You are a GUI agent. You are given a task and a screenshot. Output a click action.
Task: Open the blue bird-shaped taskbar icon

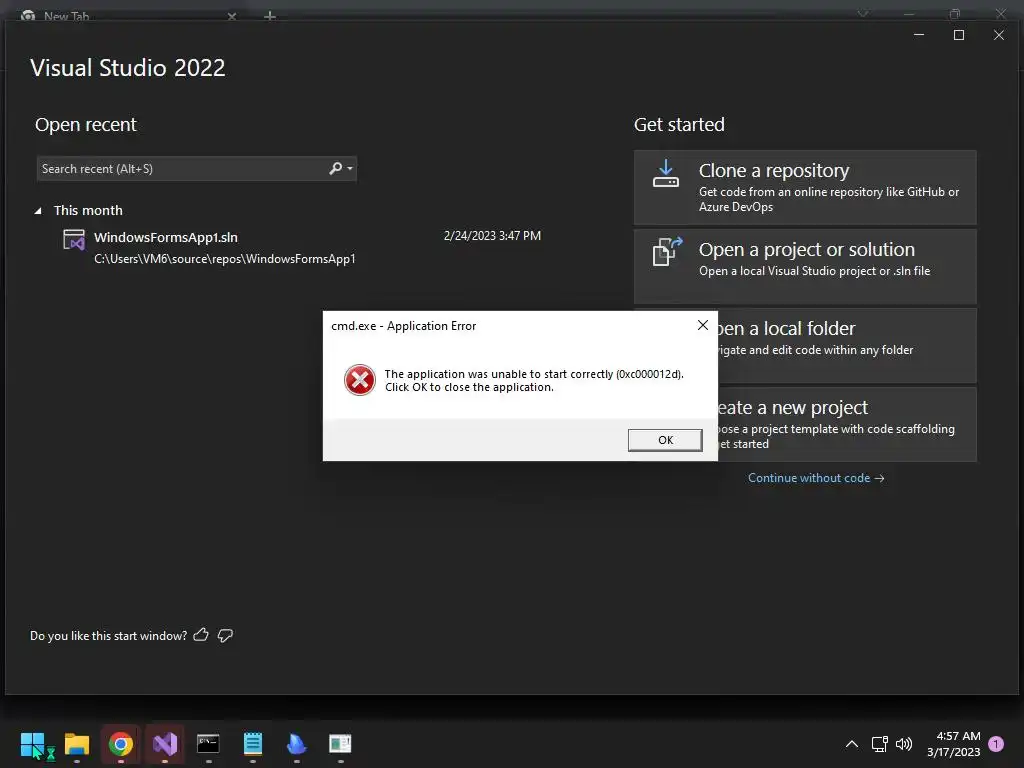tap(296, 744)
